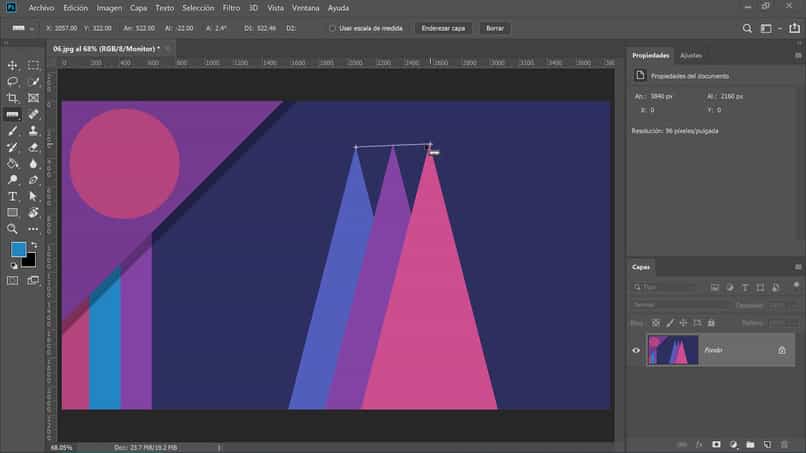Open the Capas panel options menu
The height and width of the screenshot is (453, 806).
(798, 267)
